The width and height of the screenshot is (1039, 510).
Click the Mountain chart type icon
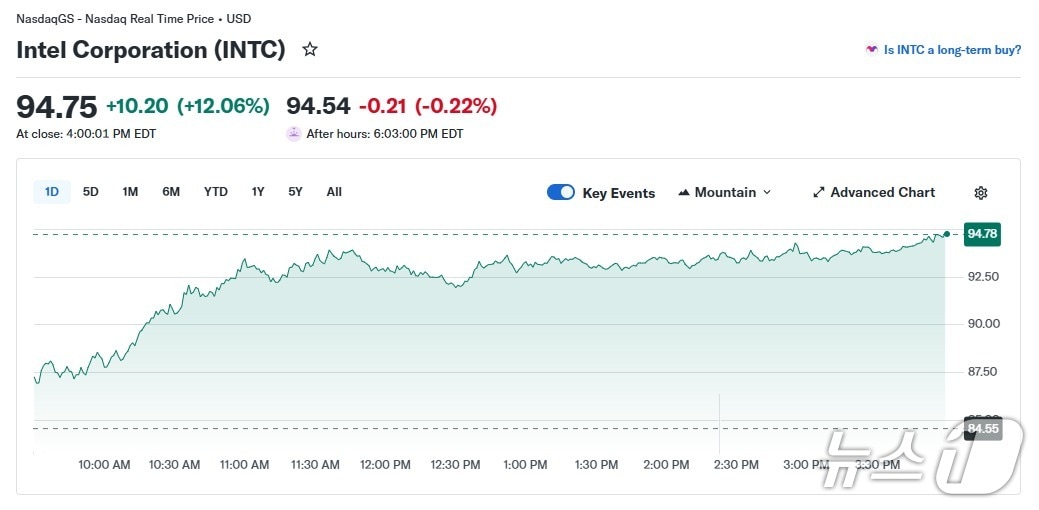point(684,193)
